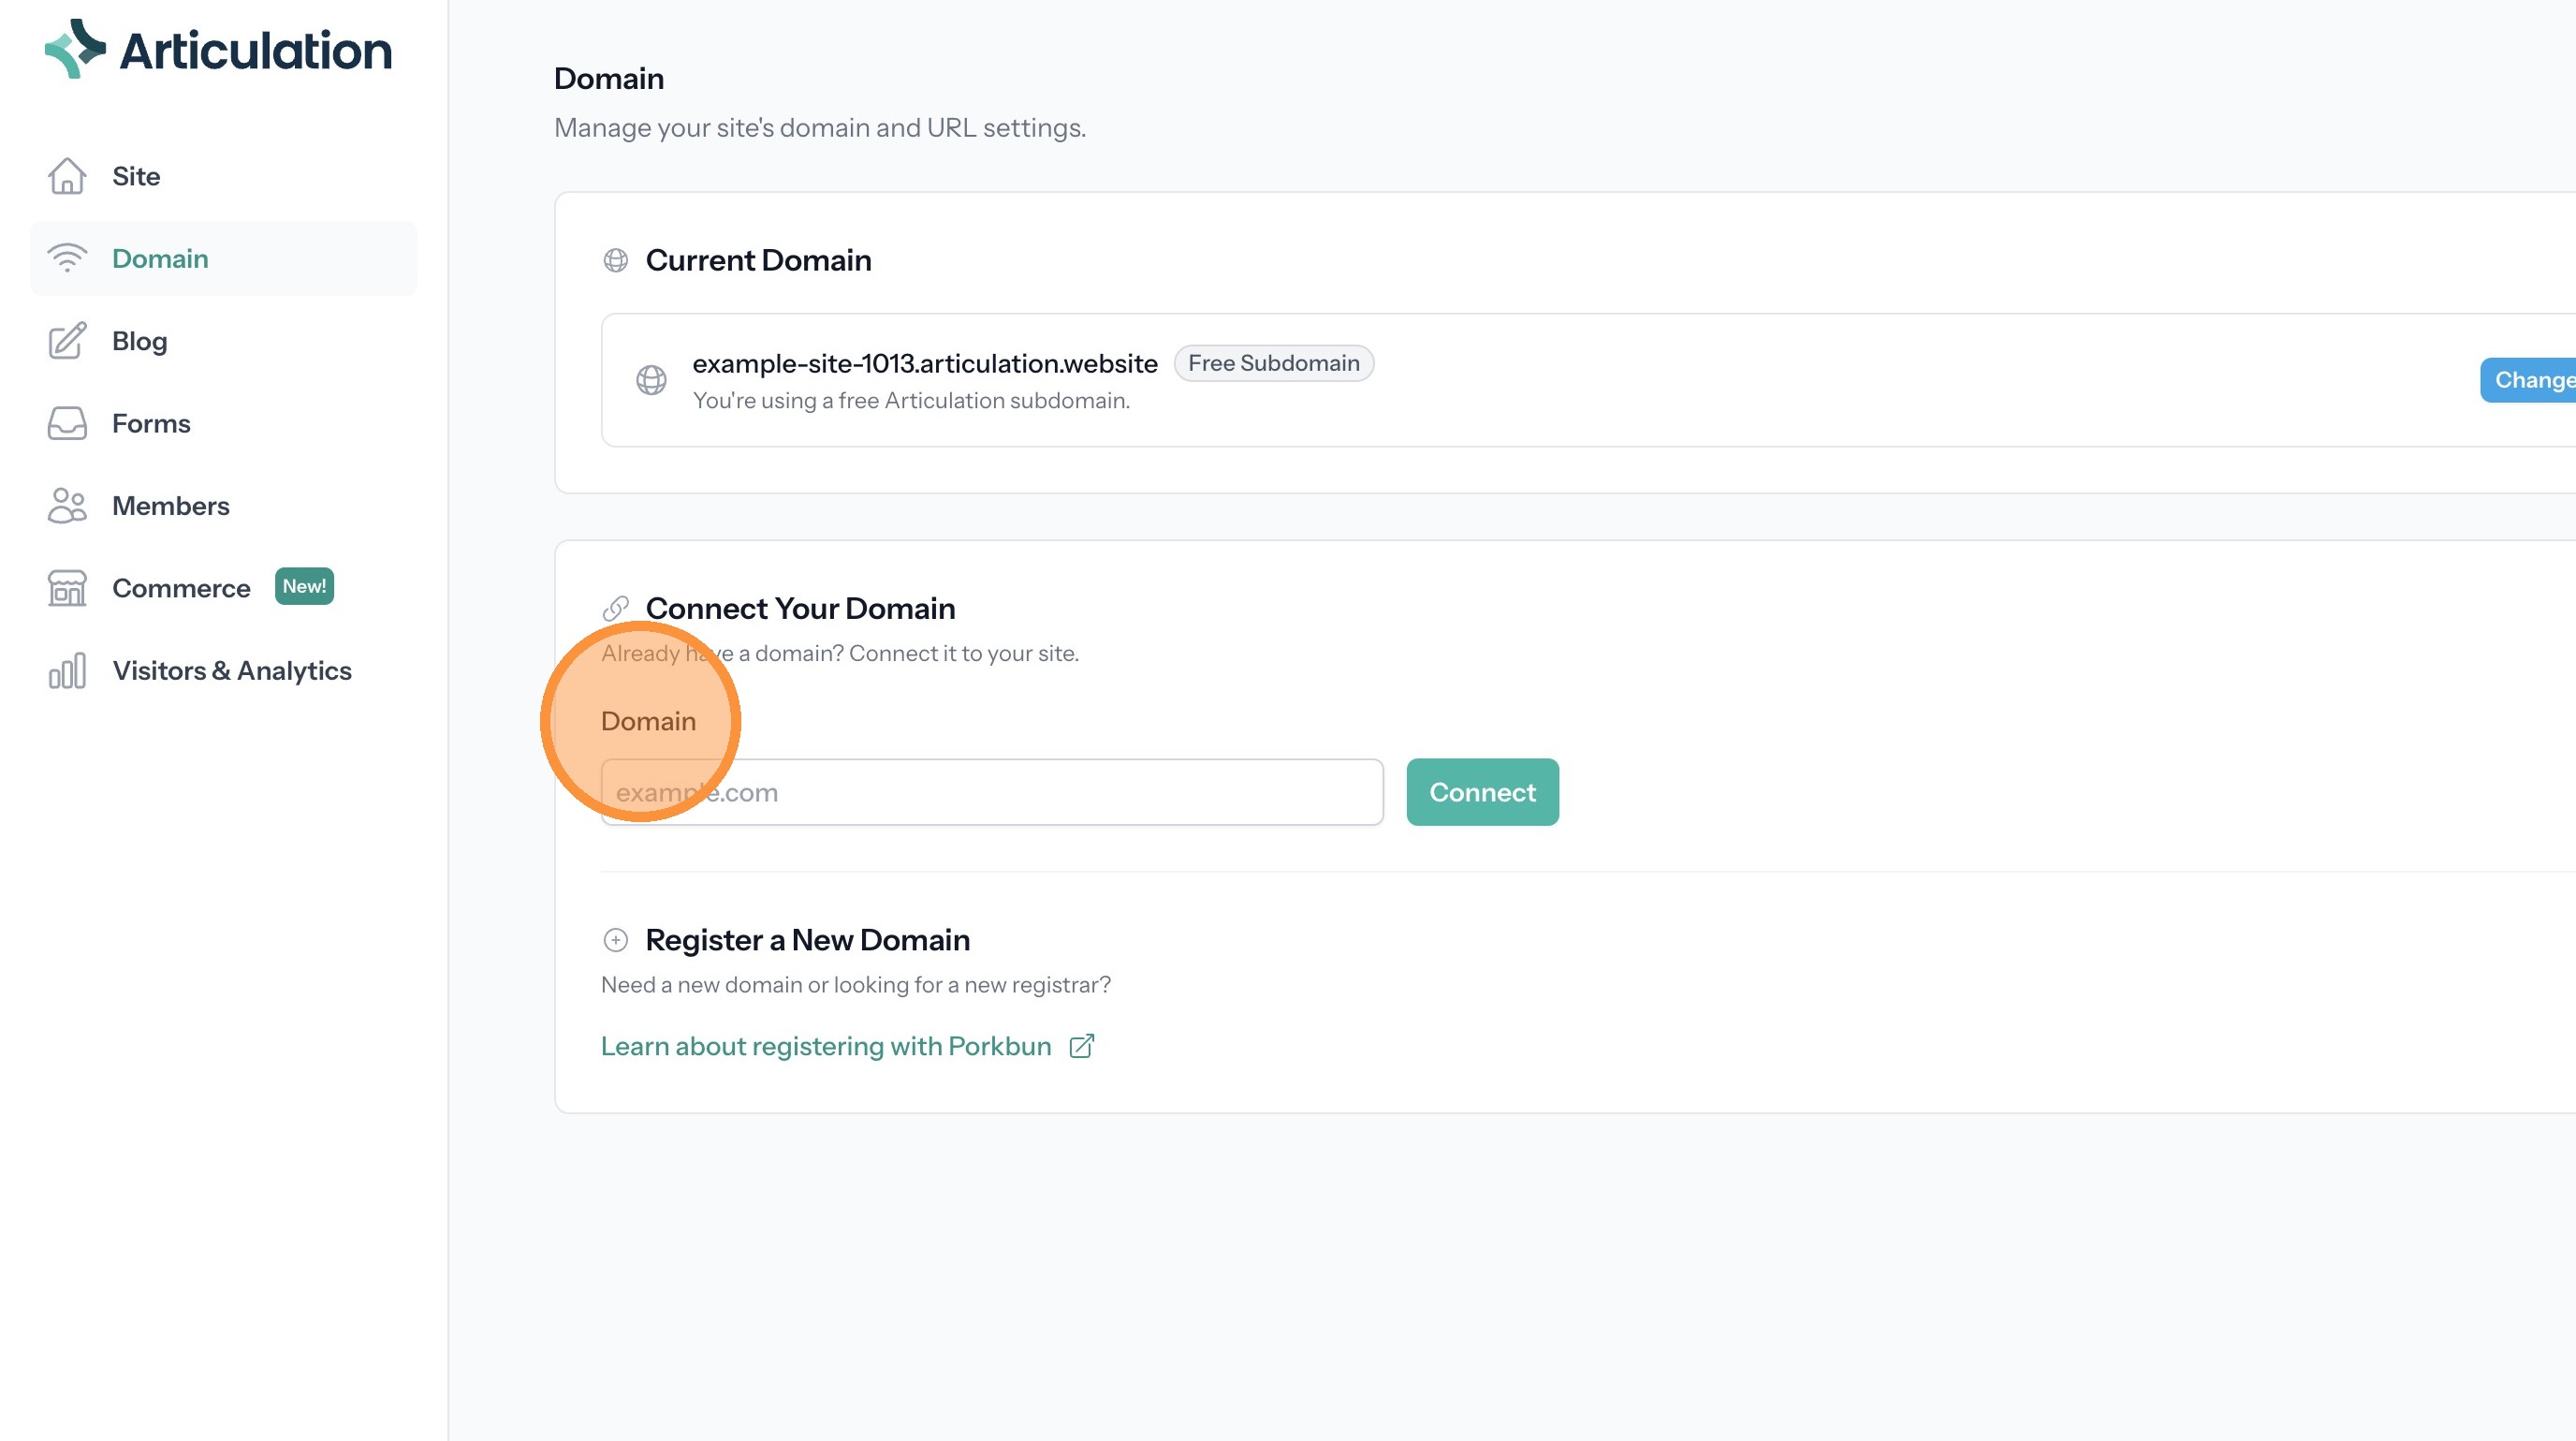Click chain link icon beside Connect Your Domain
Viewport: 2576px width, 1441px height.
[616, 608]
